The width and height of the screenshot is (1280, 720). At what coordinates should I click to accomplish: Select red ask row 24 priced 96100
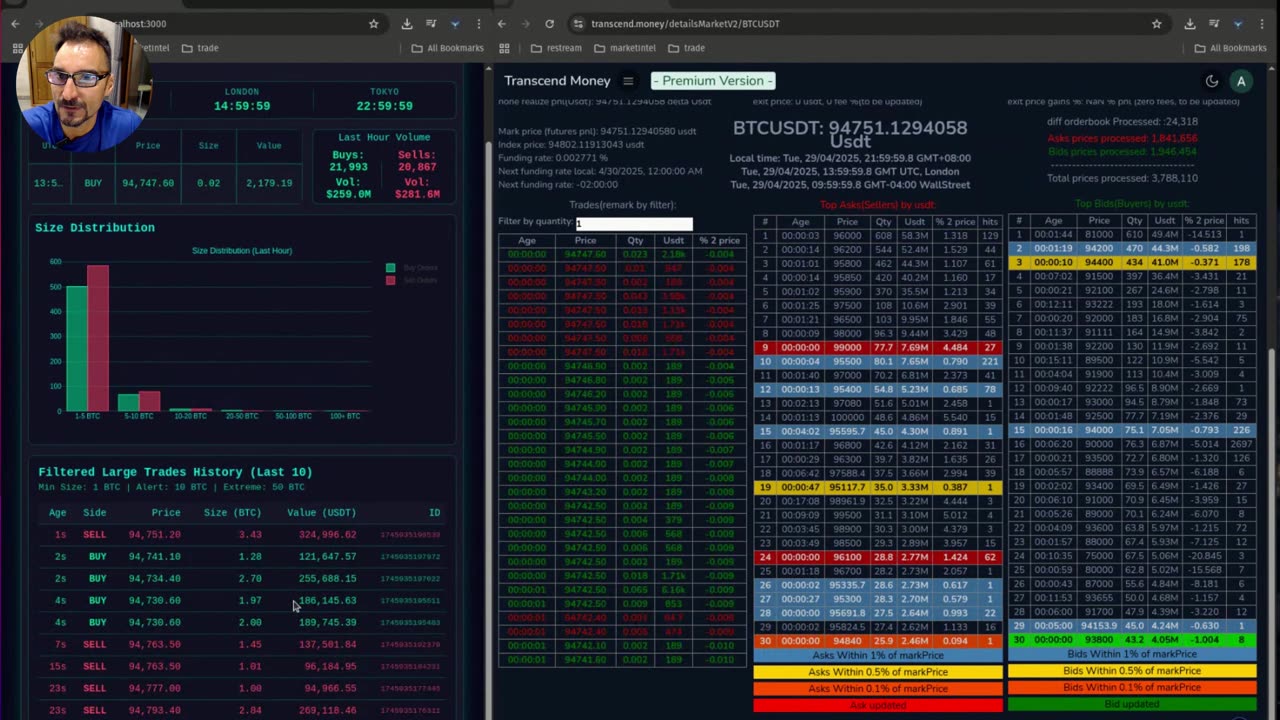tap(877, 557)
